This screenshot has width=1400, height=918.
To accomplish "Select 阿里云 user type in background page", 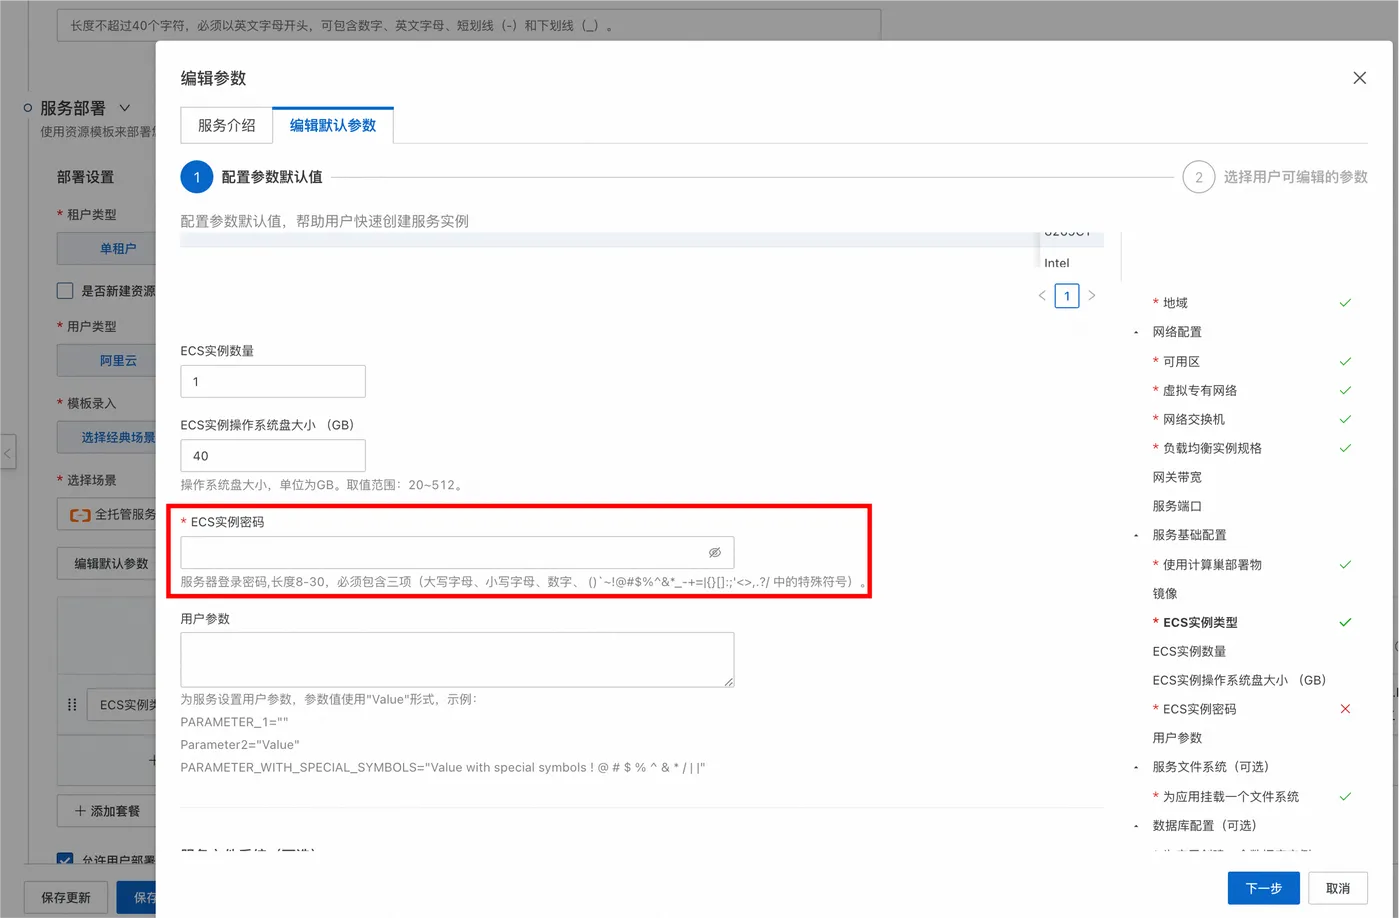I will (x=107, y=361).
